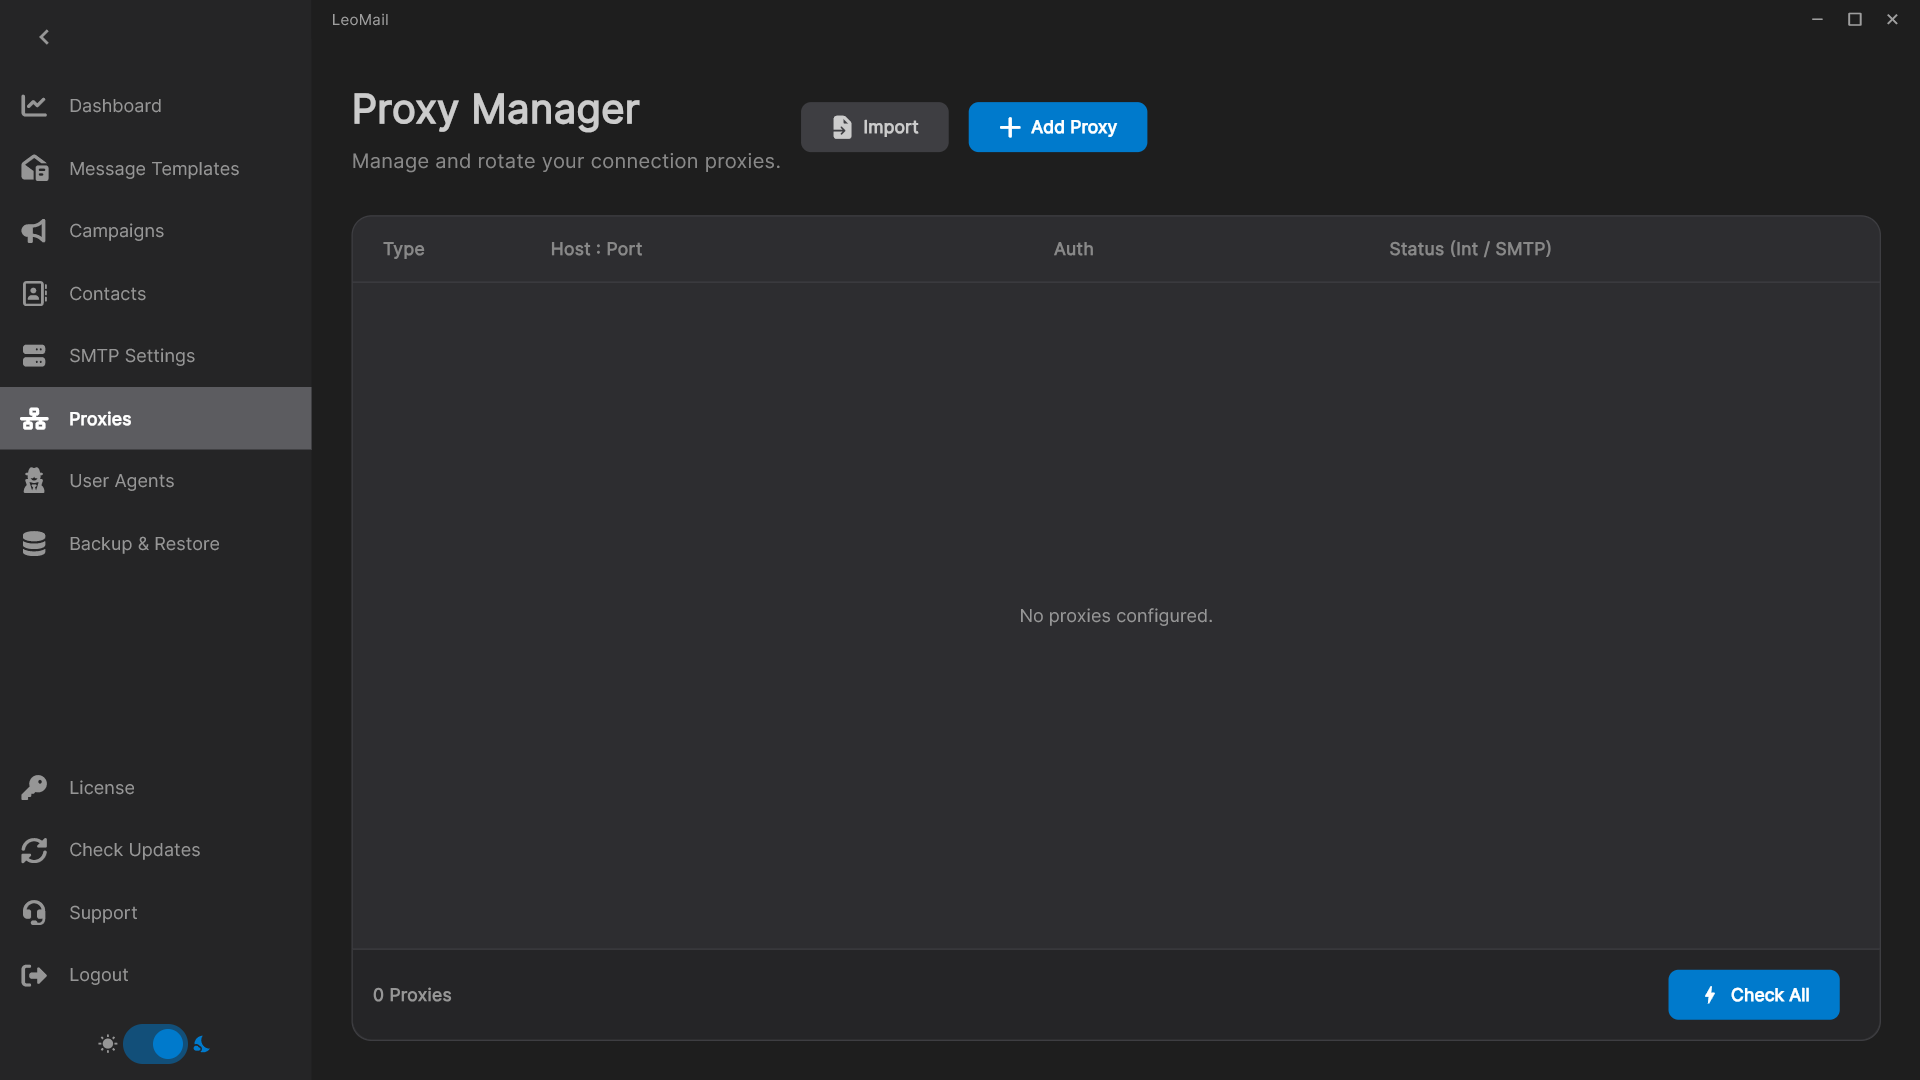Click the Support headset icon

pos(34,913)
